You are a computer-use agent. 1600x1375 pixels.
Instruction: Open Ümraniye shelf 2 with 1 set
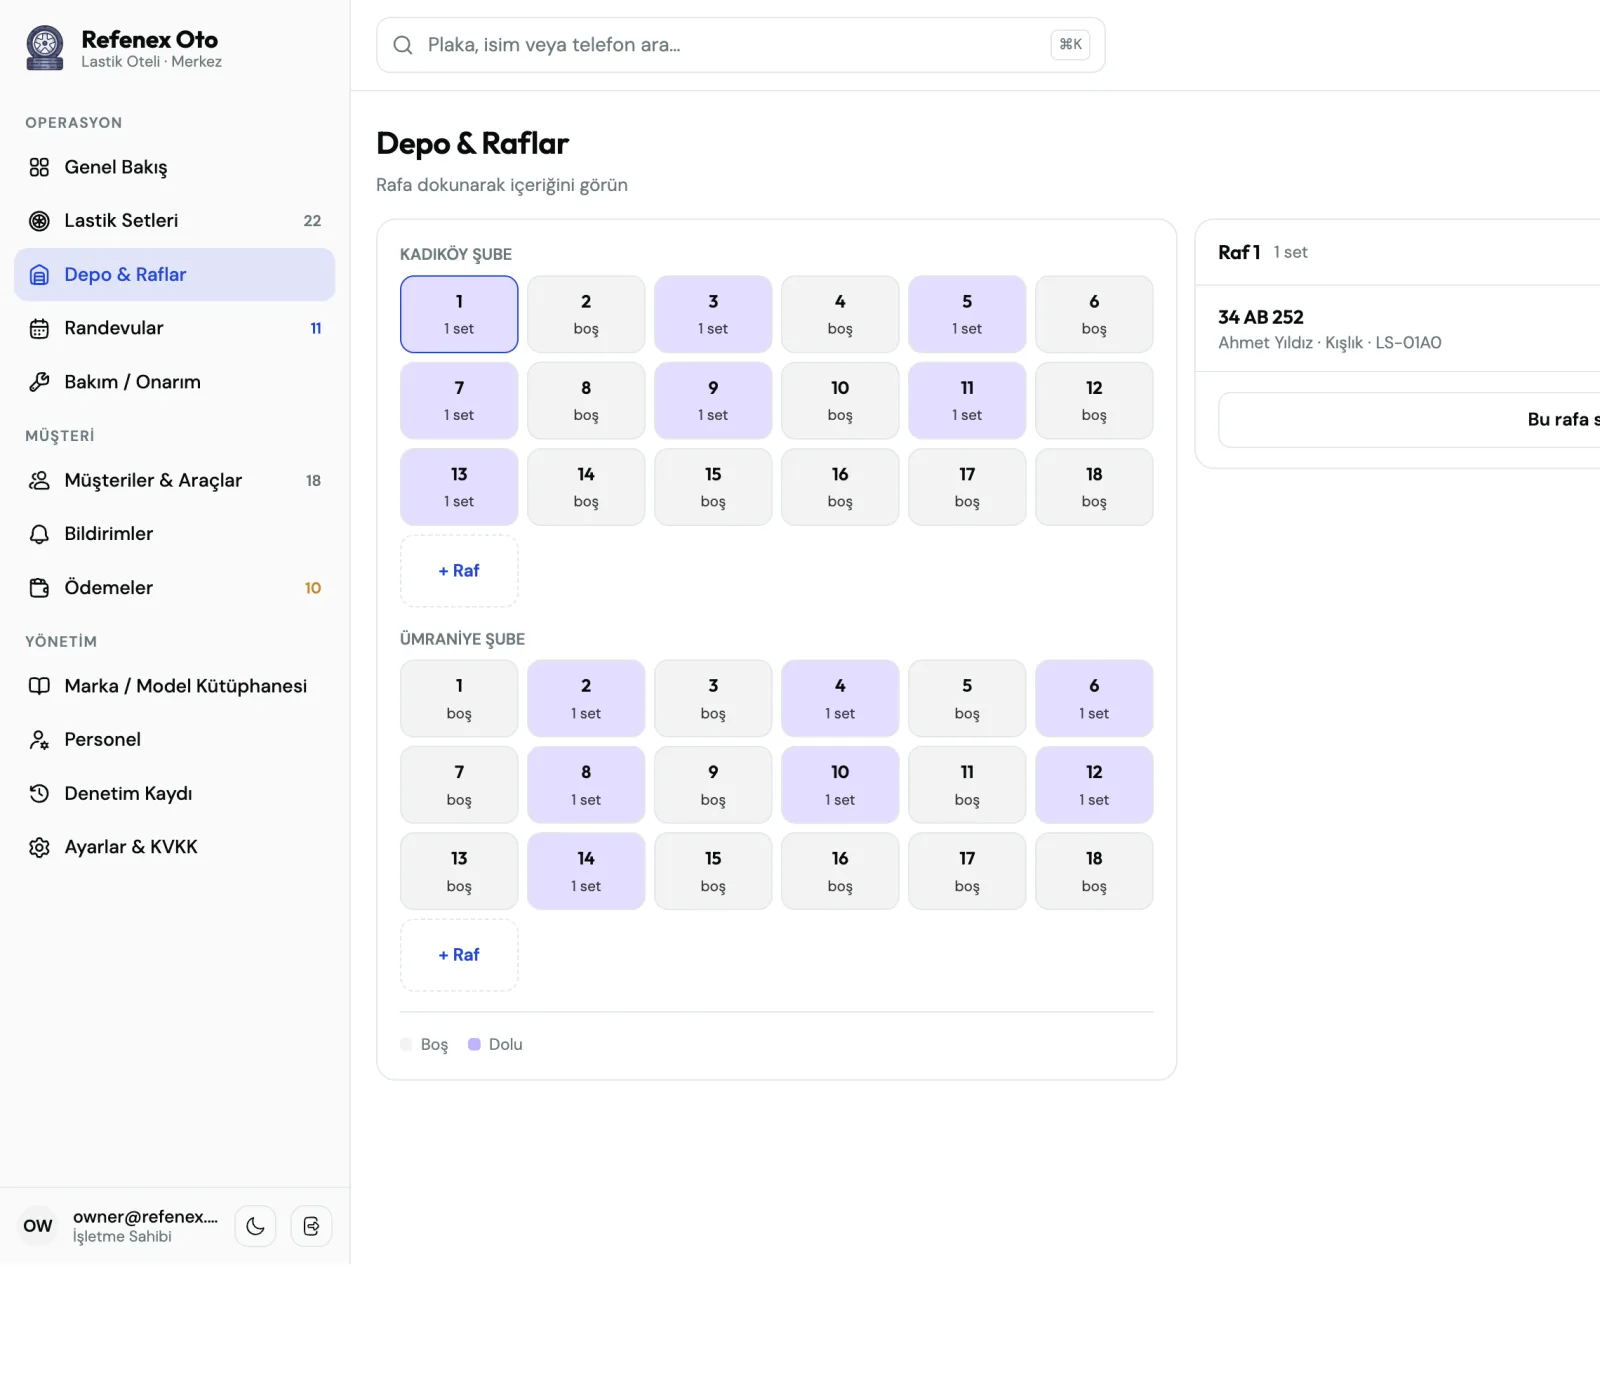click(586, 698)
